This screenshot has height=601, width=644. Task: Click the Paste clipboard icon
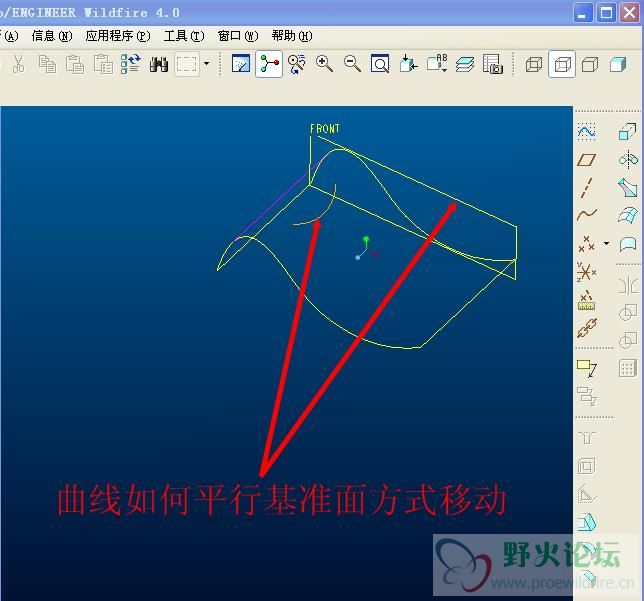pos(75,64)
